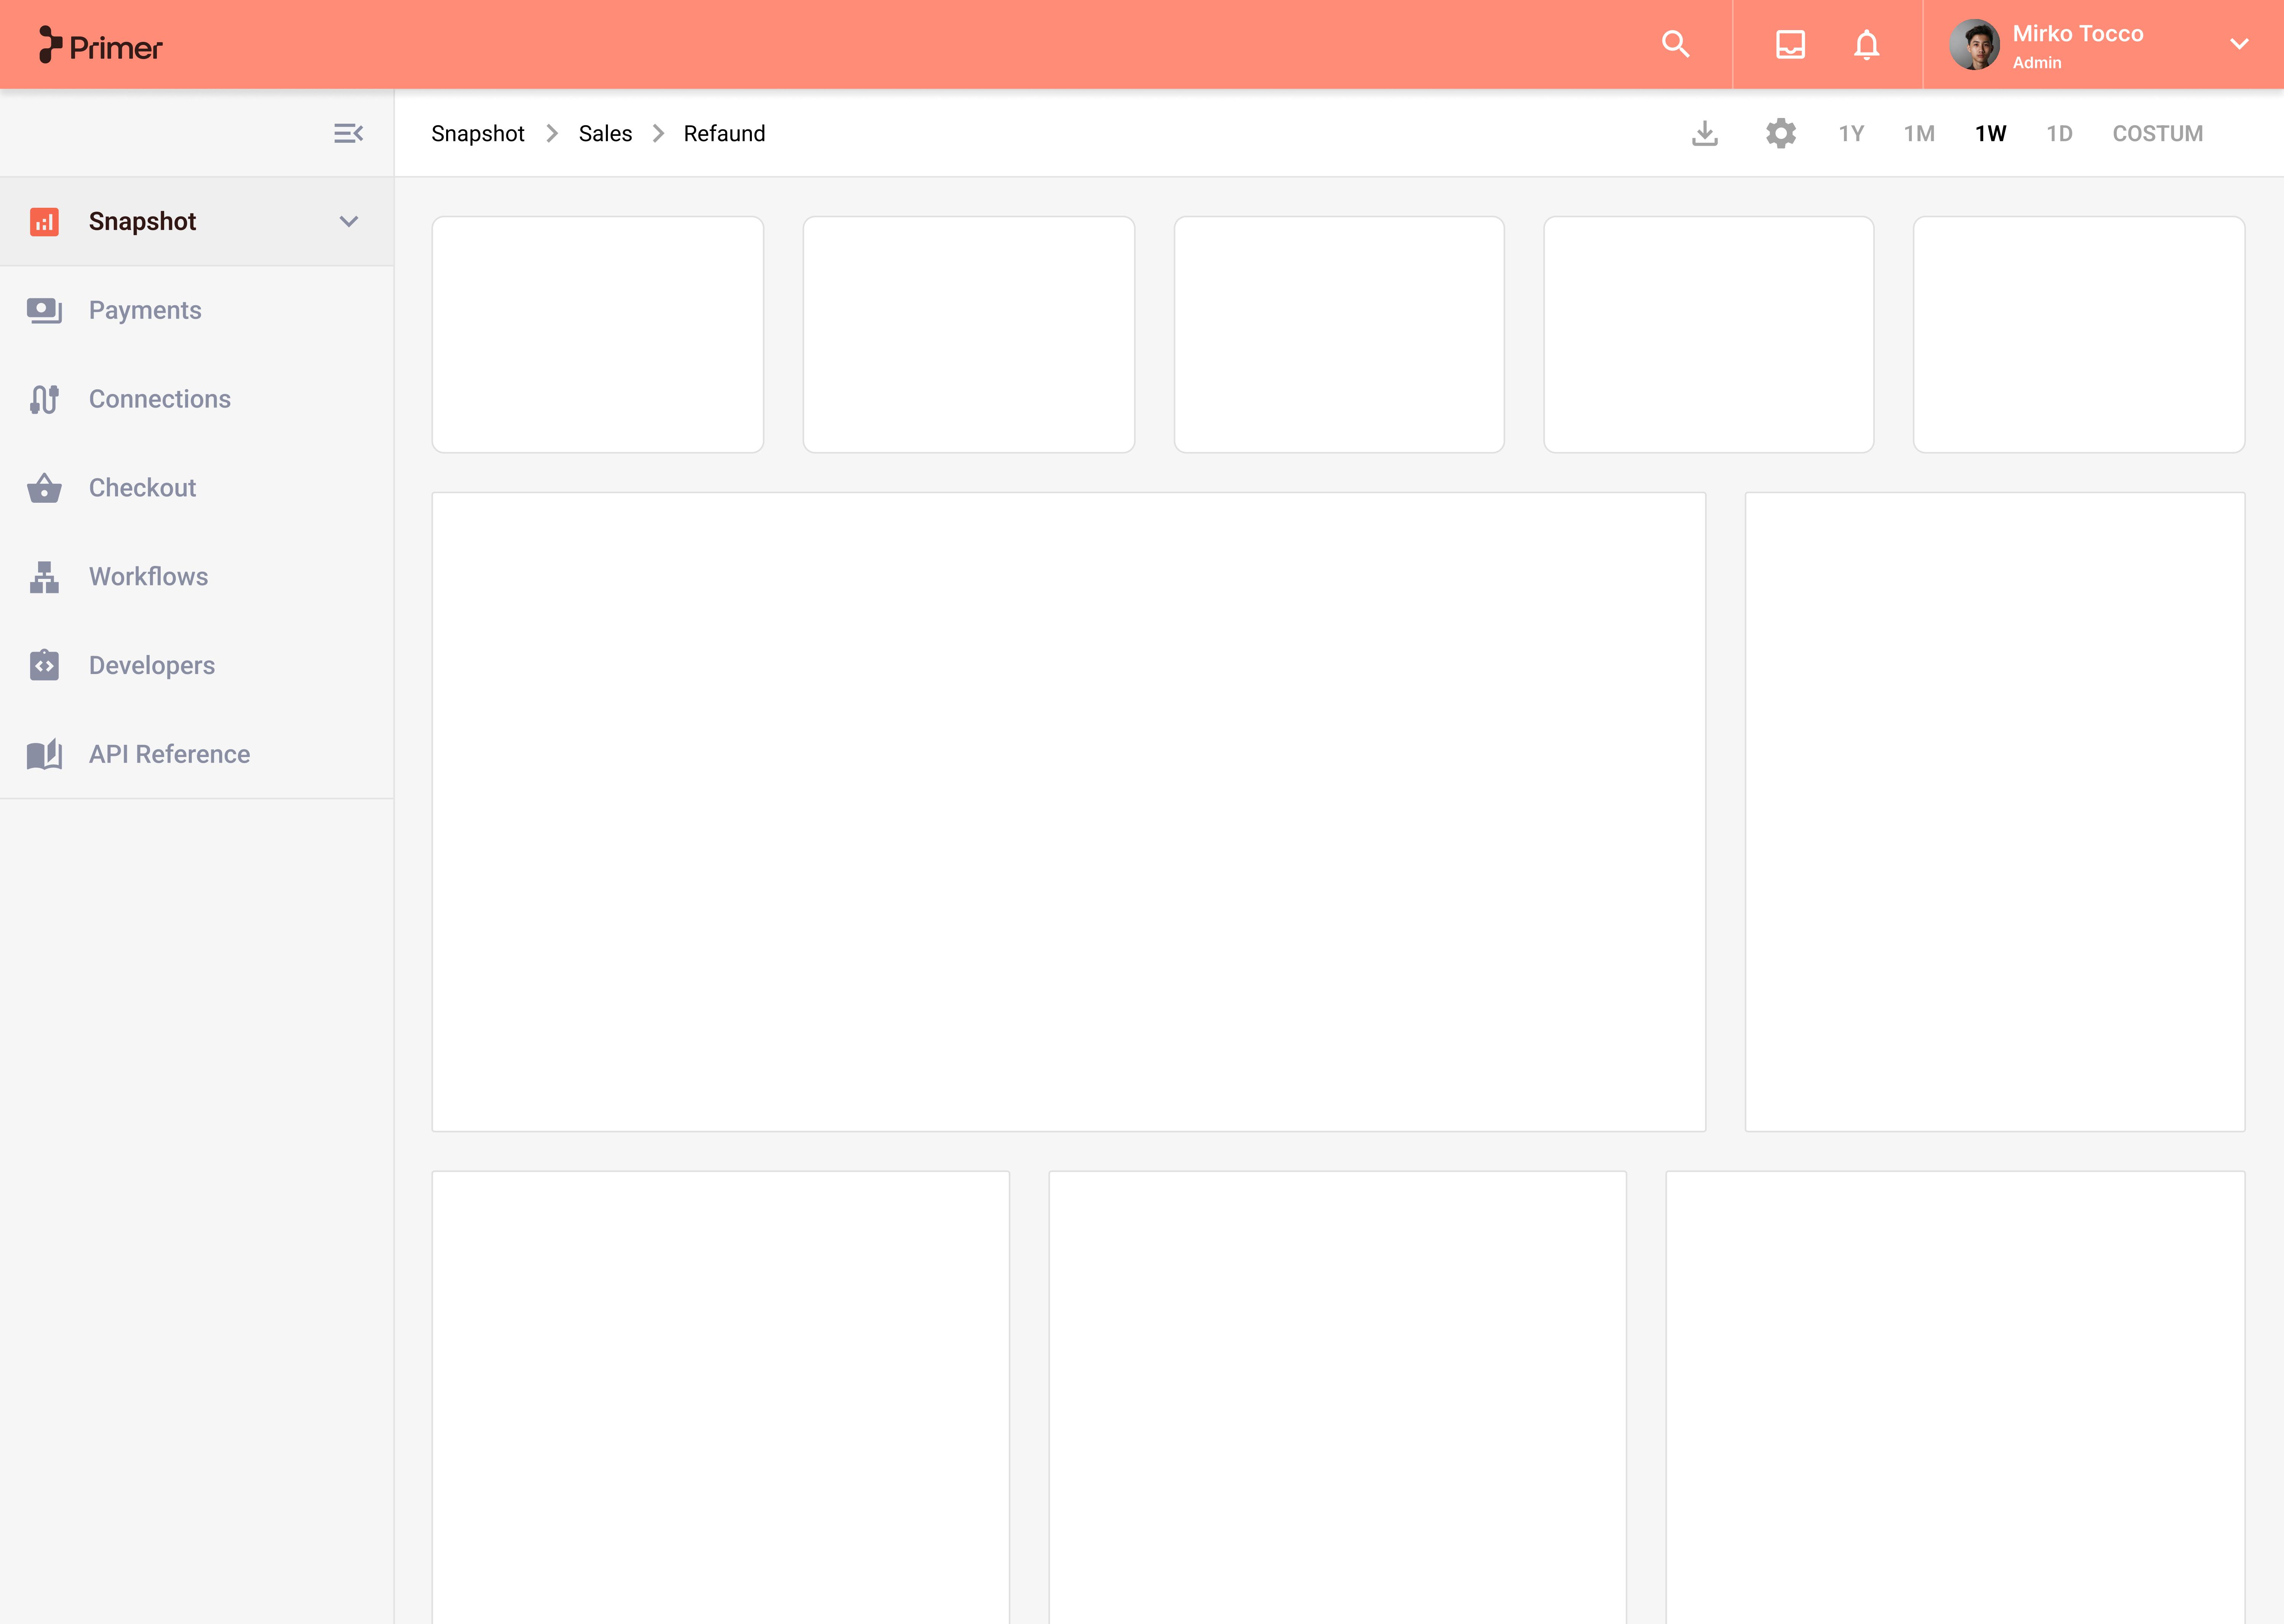Open settings with the gear icon

pos(1781,133)
